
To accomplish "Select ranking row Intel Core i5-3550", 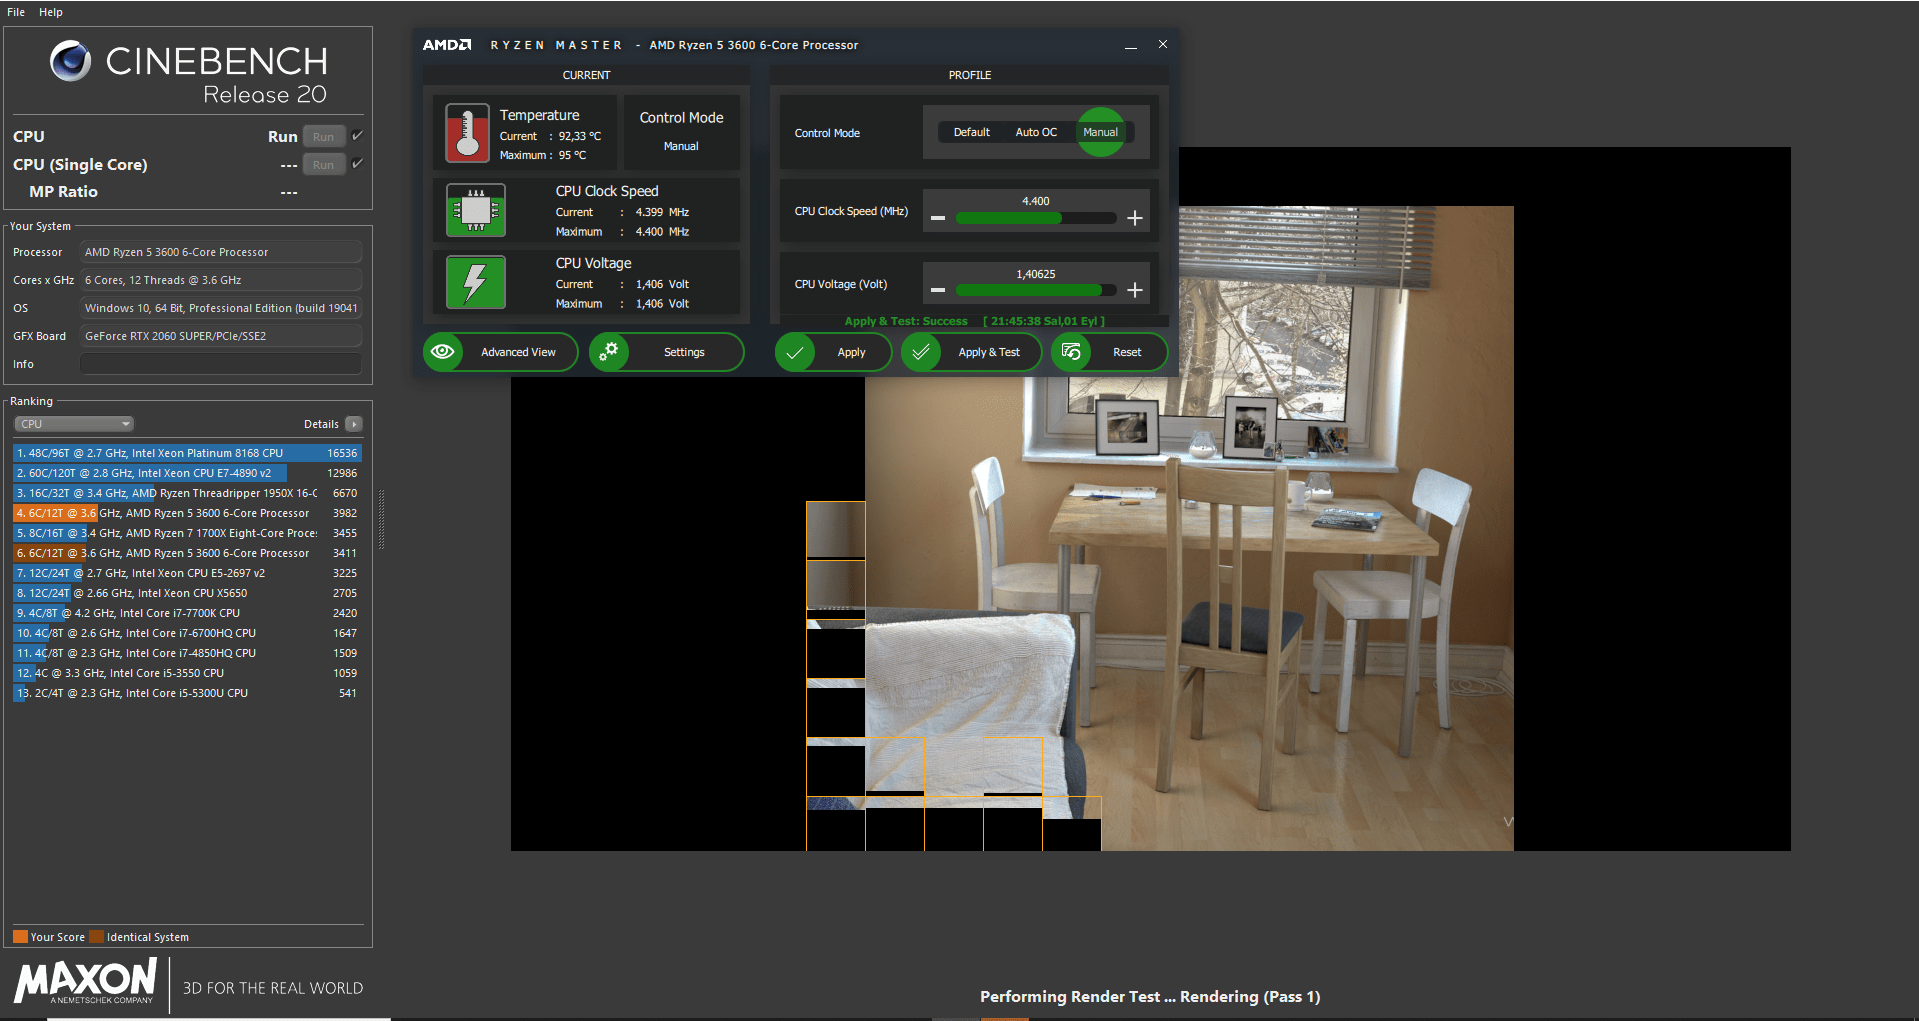I will [187, 673].
